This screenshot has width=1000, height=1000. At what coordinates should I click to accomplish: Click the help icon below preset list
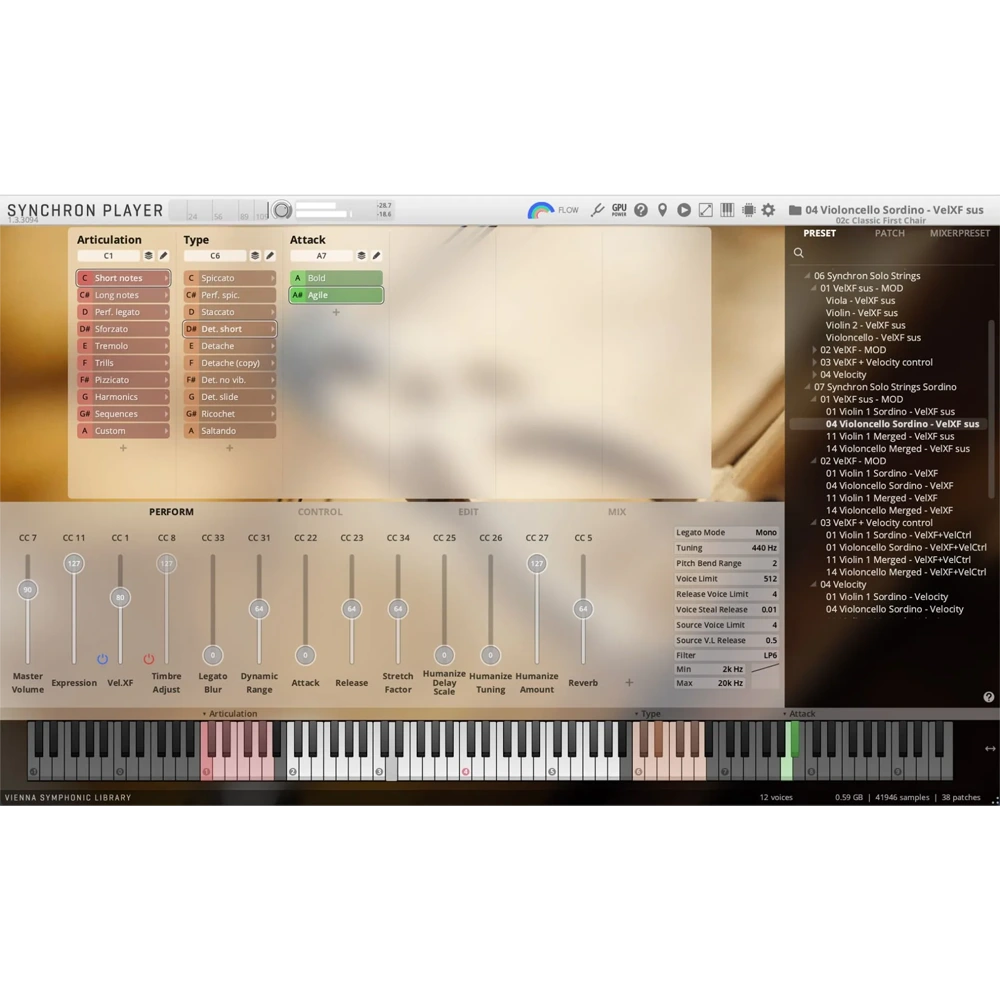[988, 697]
